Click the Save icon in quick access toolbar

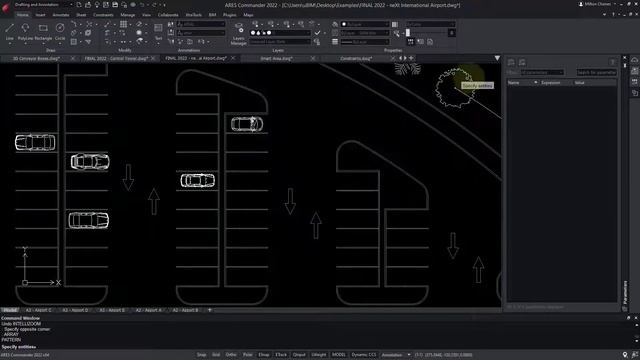point(115,4)
